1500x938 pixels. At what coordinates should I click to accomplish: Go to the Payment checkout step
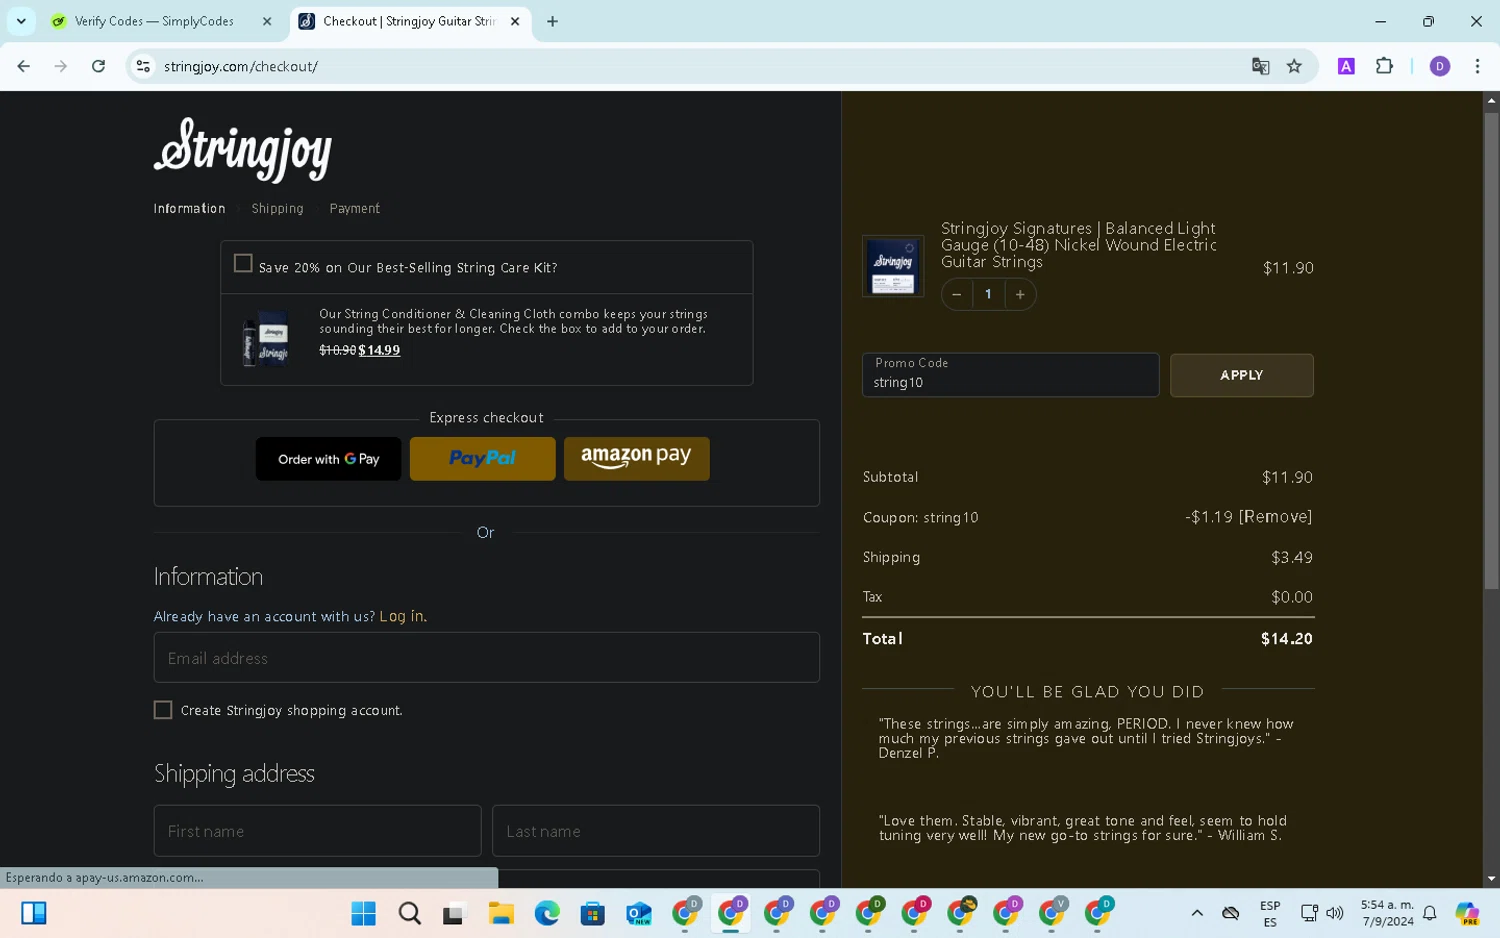354,208
